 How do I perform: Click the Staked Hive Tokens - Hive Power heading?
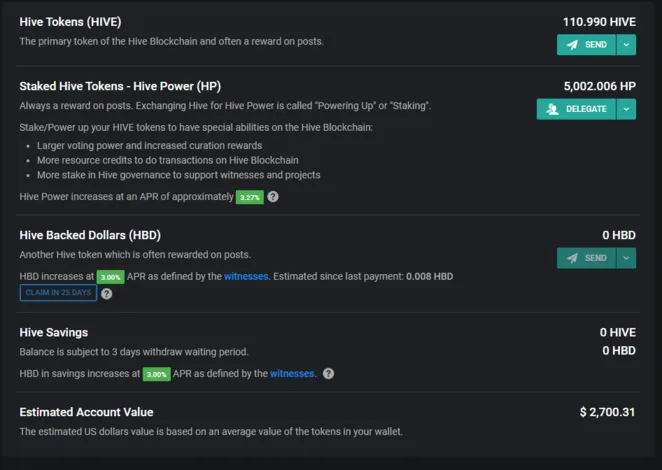120,86
